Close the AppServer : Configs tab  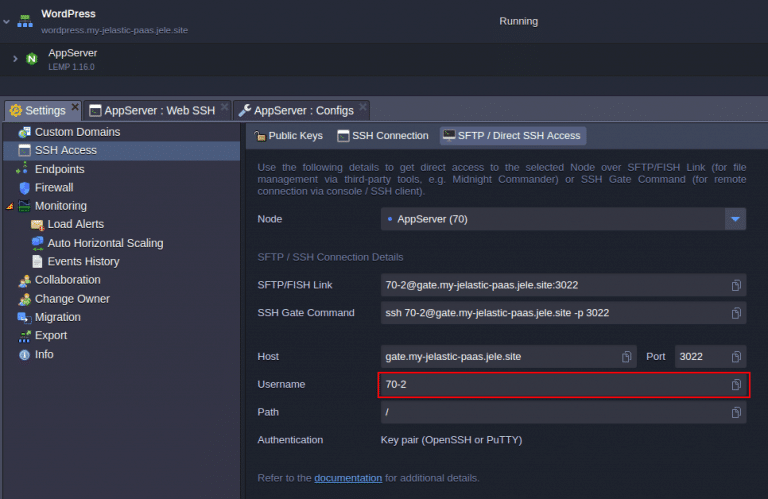[x=363, y=106]
